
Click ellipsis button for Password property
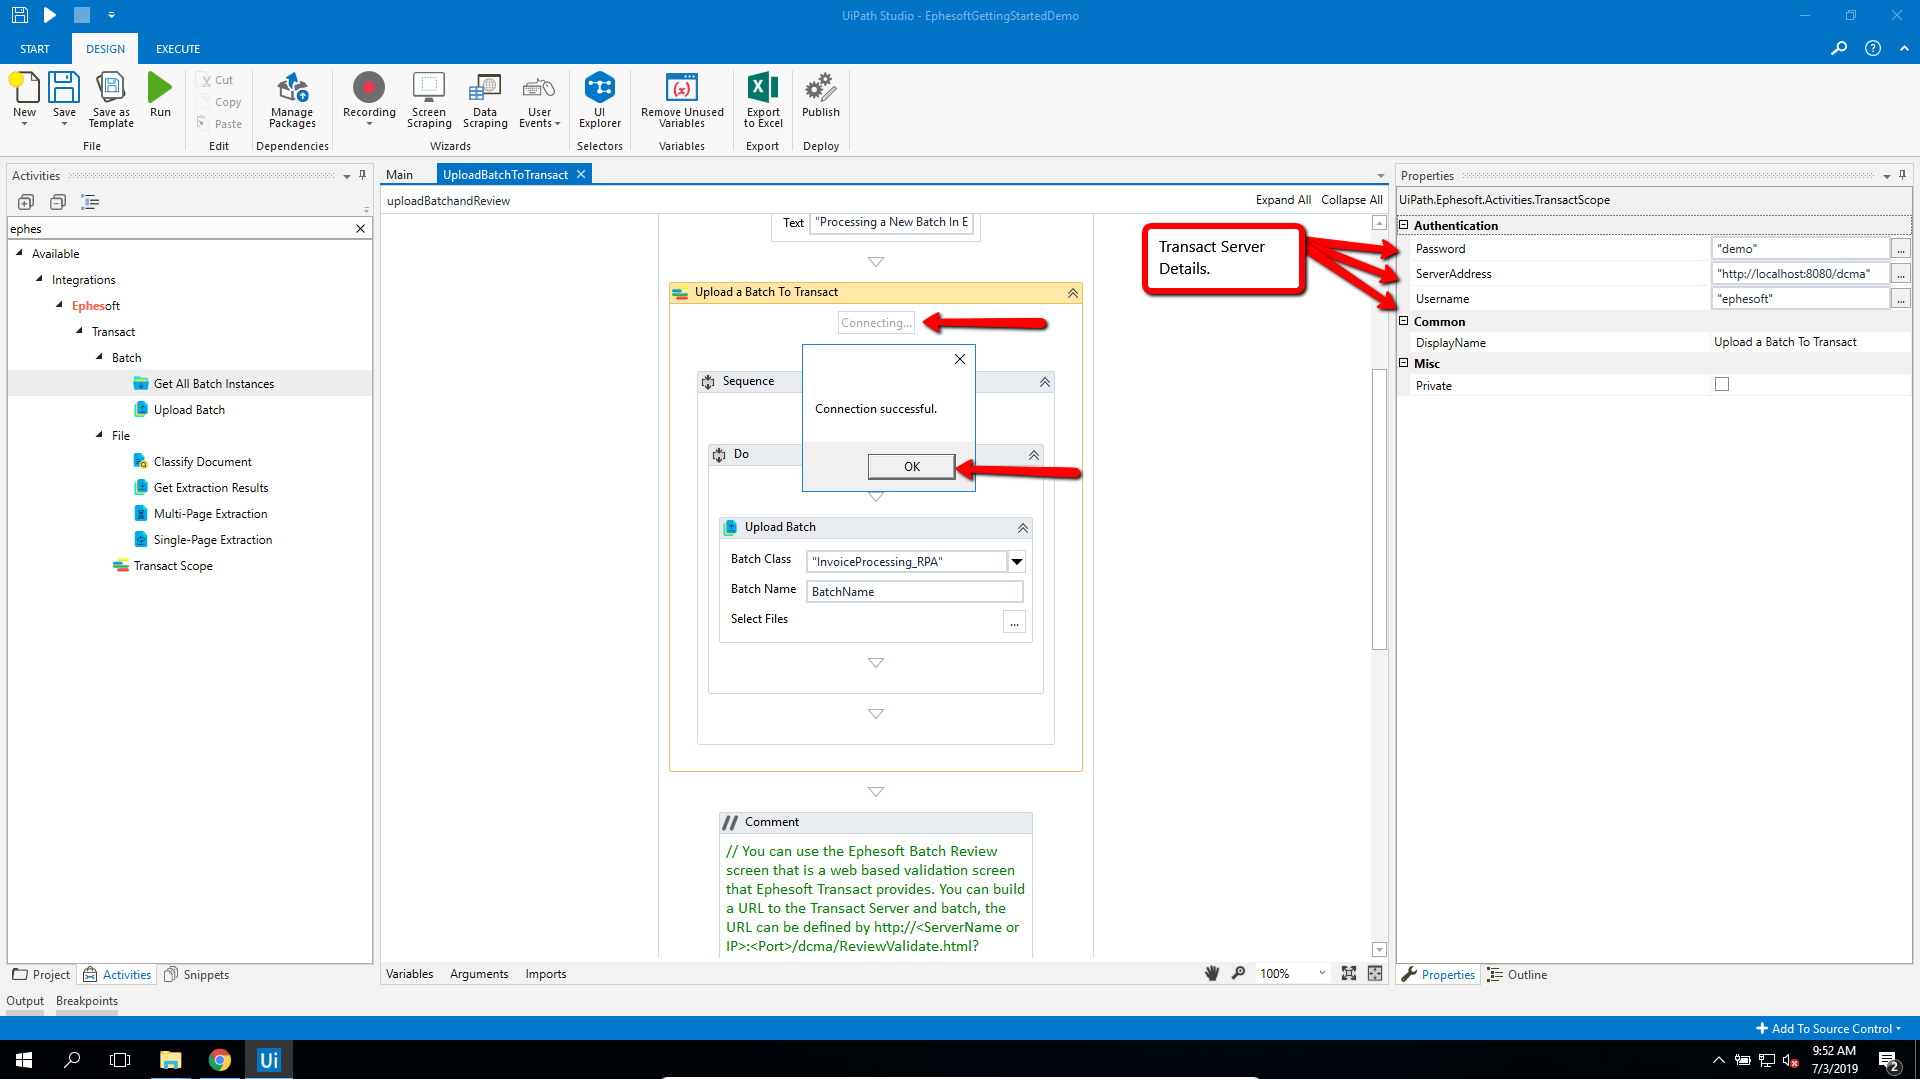tap(1901, 248)
